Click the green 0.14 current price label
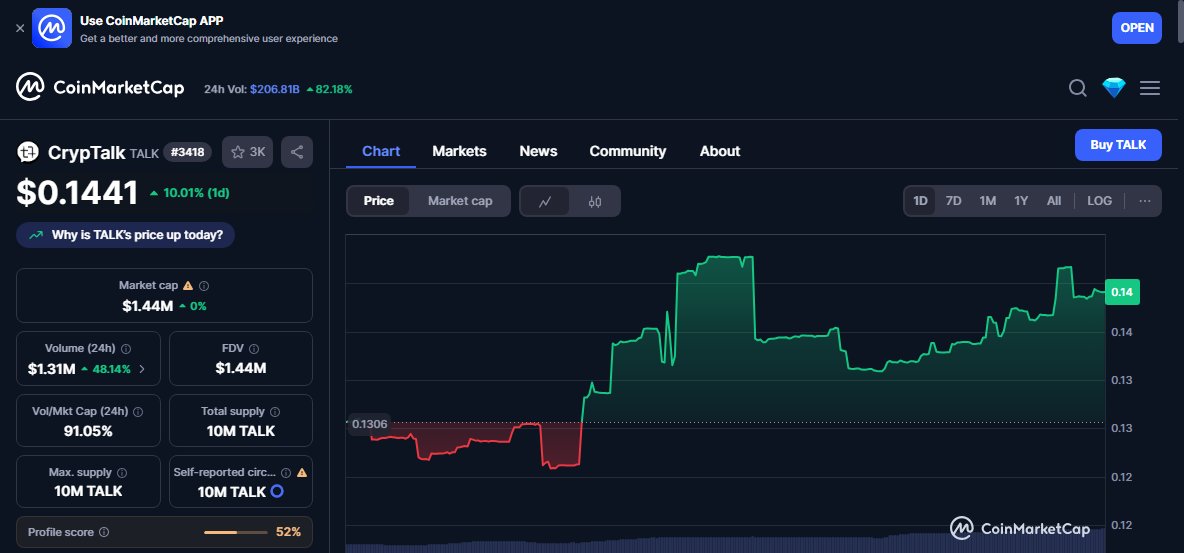 tap(1122, 292)
